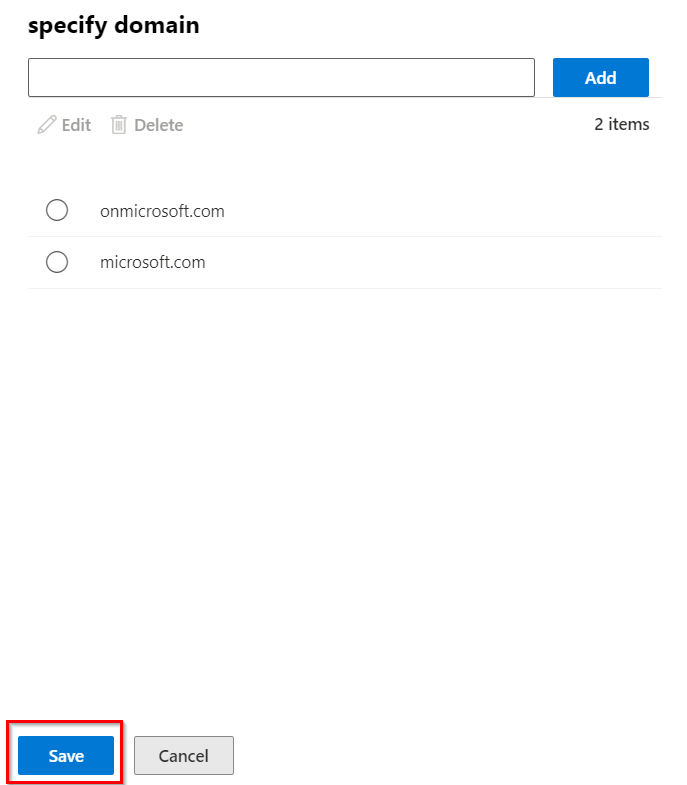Click the microsoft.com domain name text

pyautogui.click(x=153, y=262)
